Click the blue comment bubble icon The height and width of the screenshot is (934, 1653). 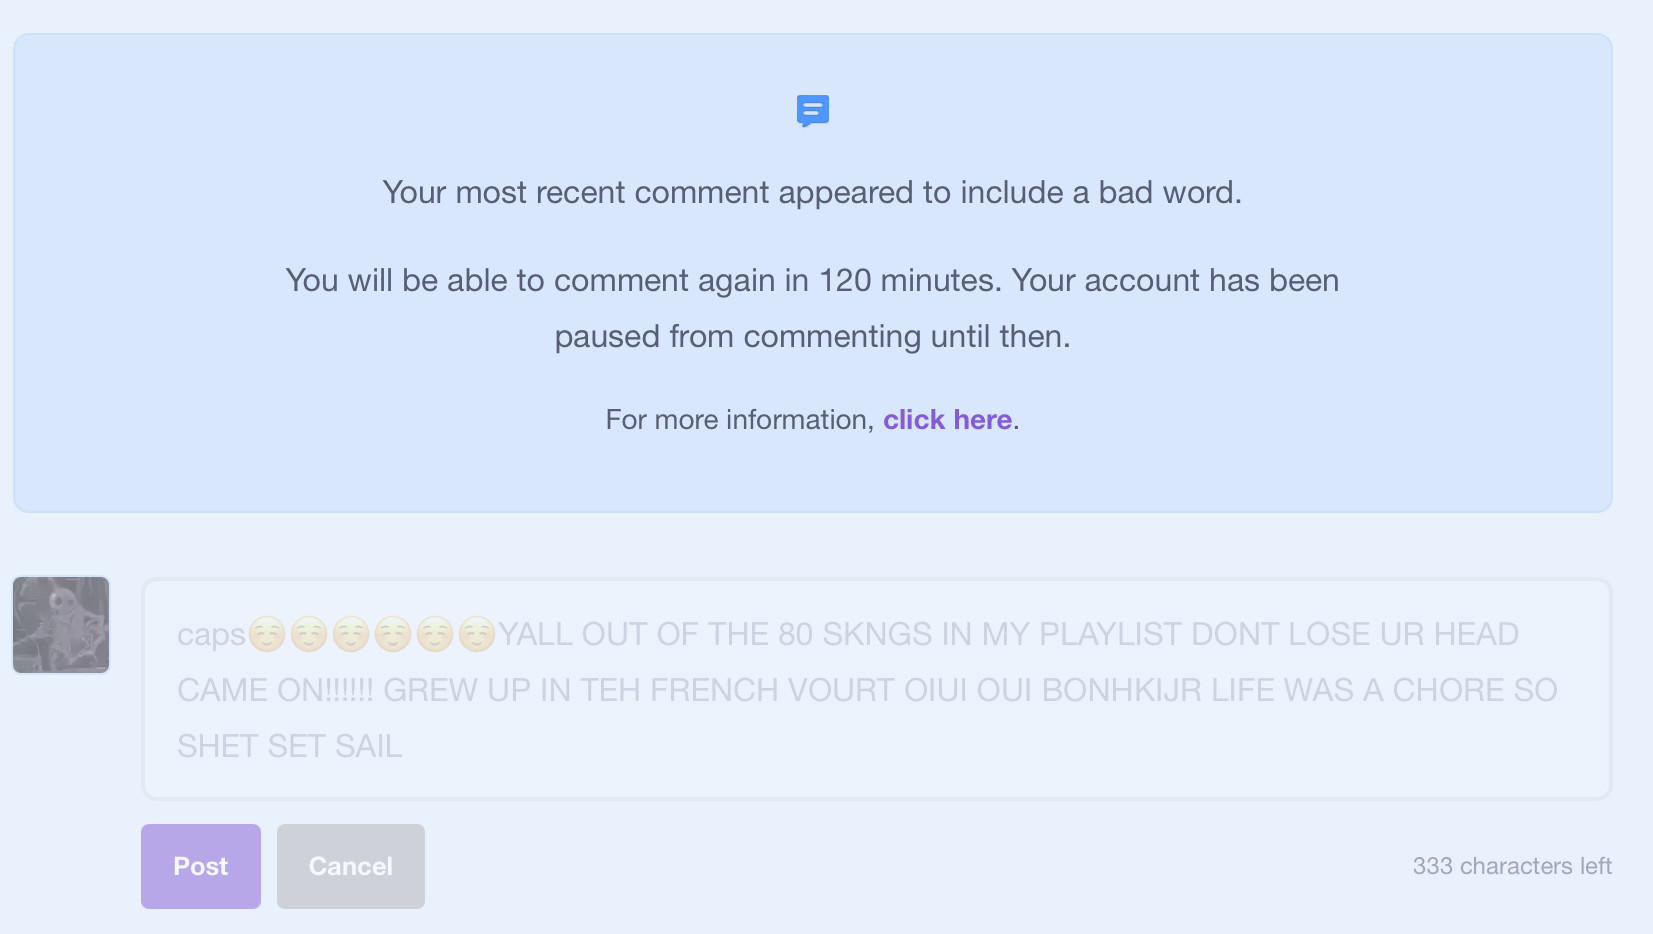813,110
